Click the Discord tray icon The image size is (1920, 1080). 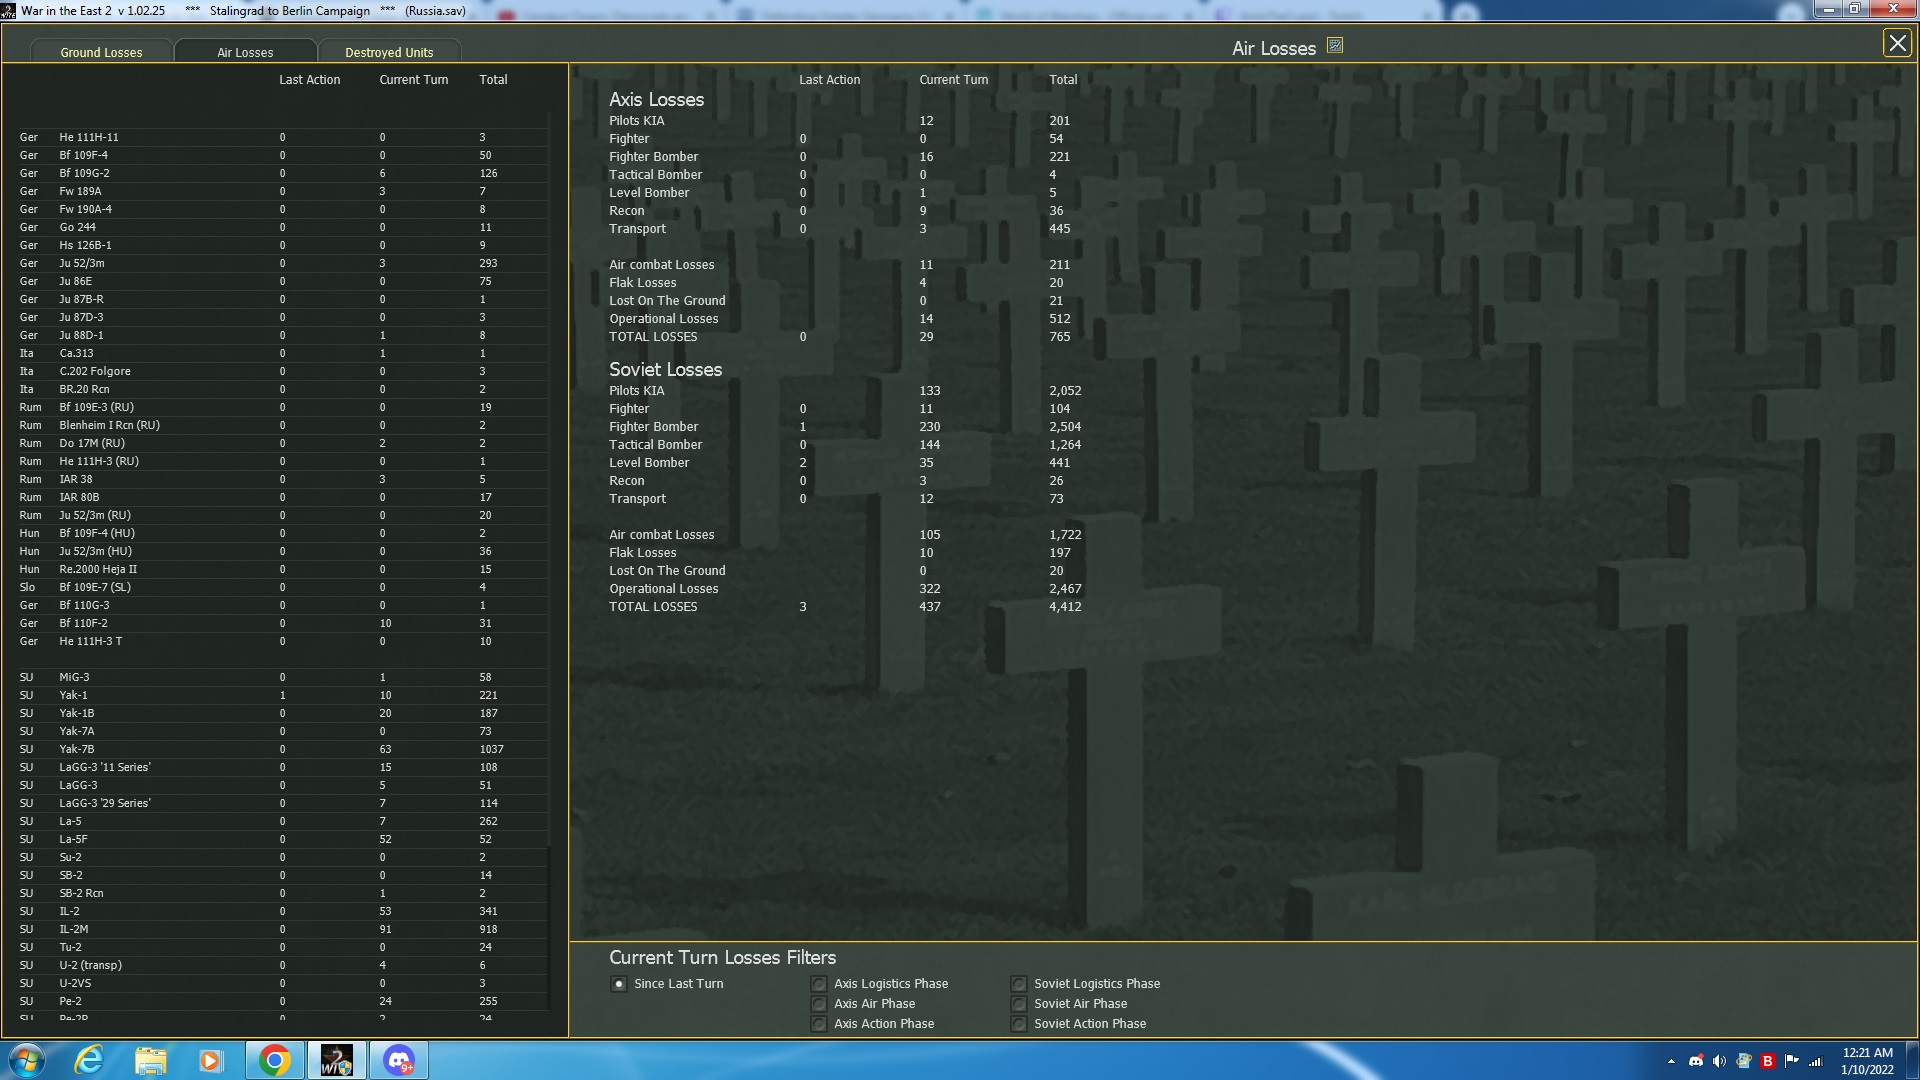(1696, 1061)
